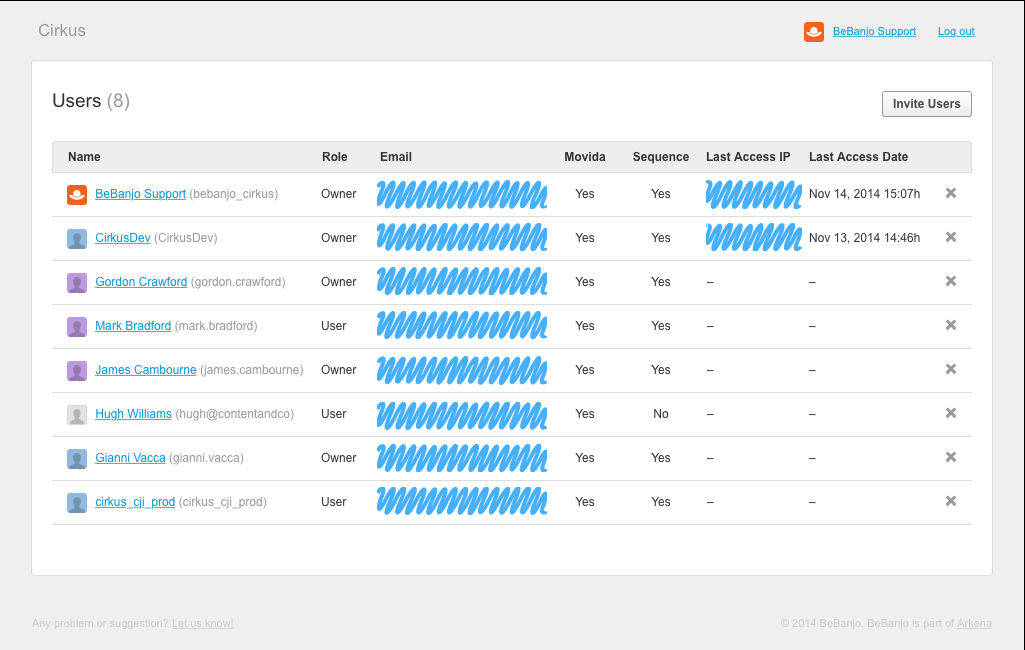Image resolution: width=1025 pixels, height=650 pixels.
Task: Open James Cambourne's user page
Action: pos(145,370)
